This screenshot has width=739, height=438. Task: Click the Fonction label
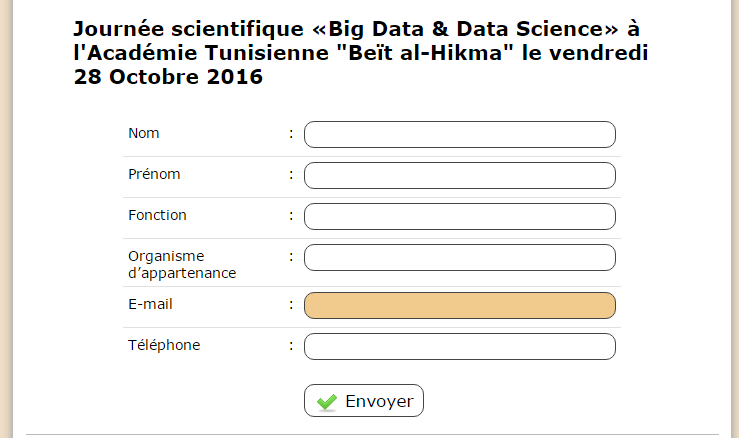click(x=157, y=215)
